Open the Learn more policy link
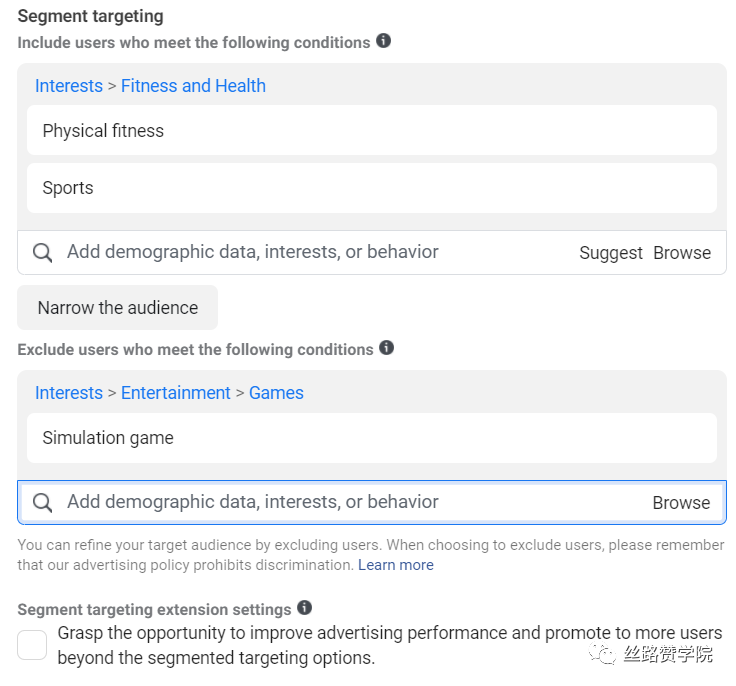This screenshot has height=686, width=736. click(396, 565)
